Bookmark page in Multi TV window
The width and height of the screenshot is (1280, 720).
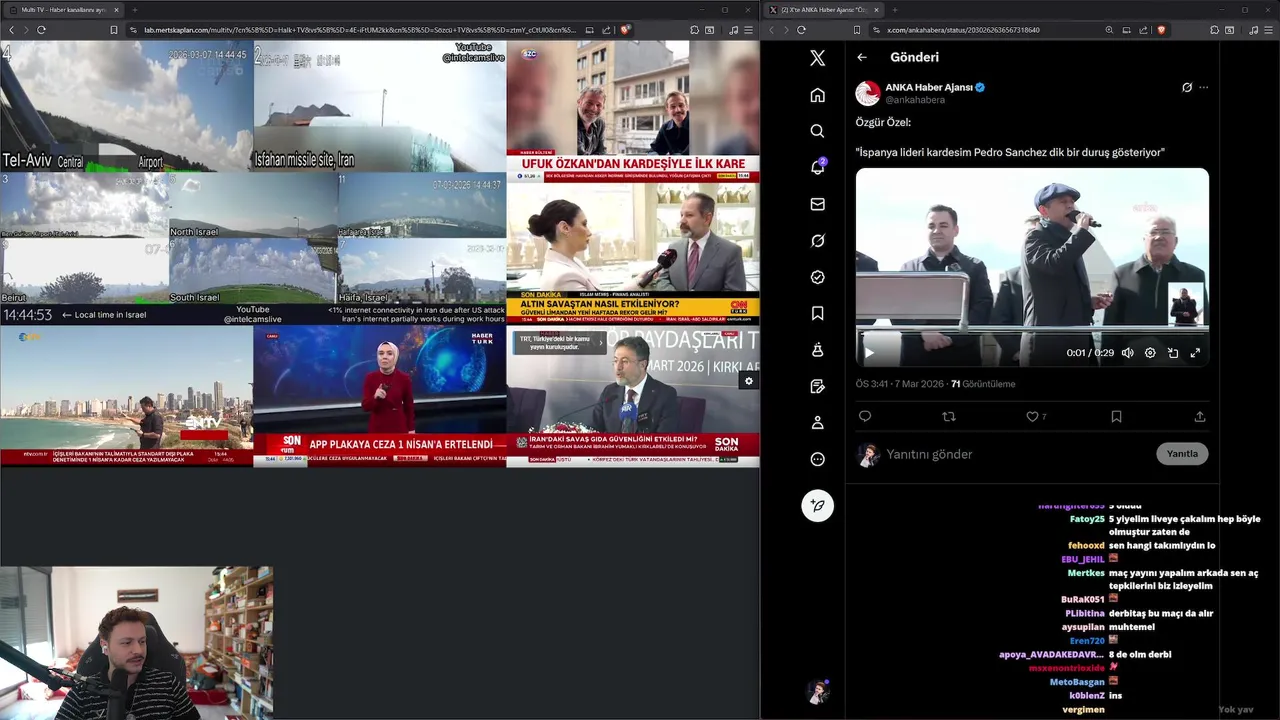coord(114,30)
